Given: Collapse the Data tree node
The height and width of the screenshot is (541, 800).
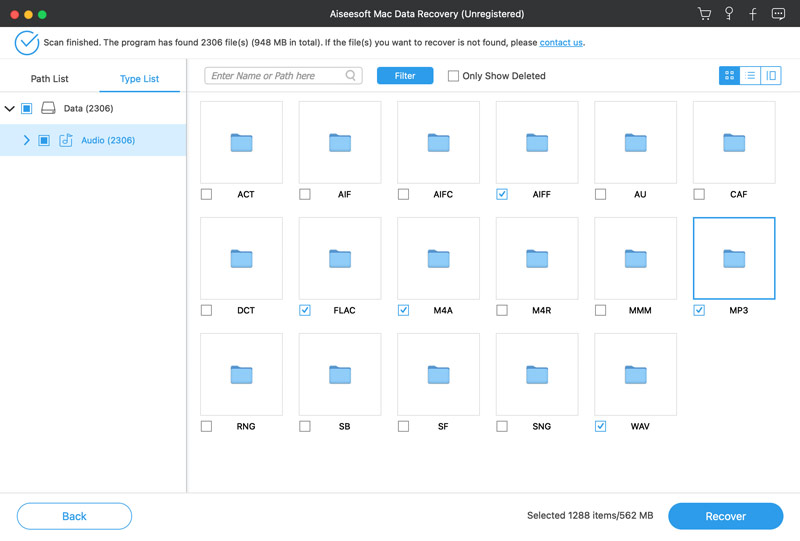Looking at the screenshot, I should tap(10, 108).
